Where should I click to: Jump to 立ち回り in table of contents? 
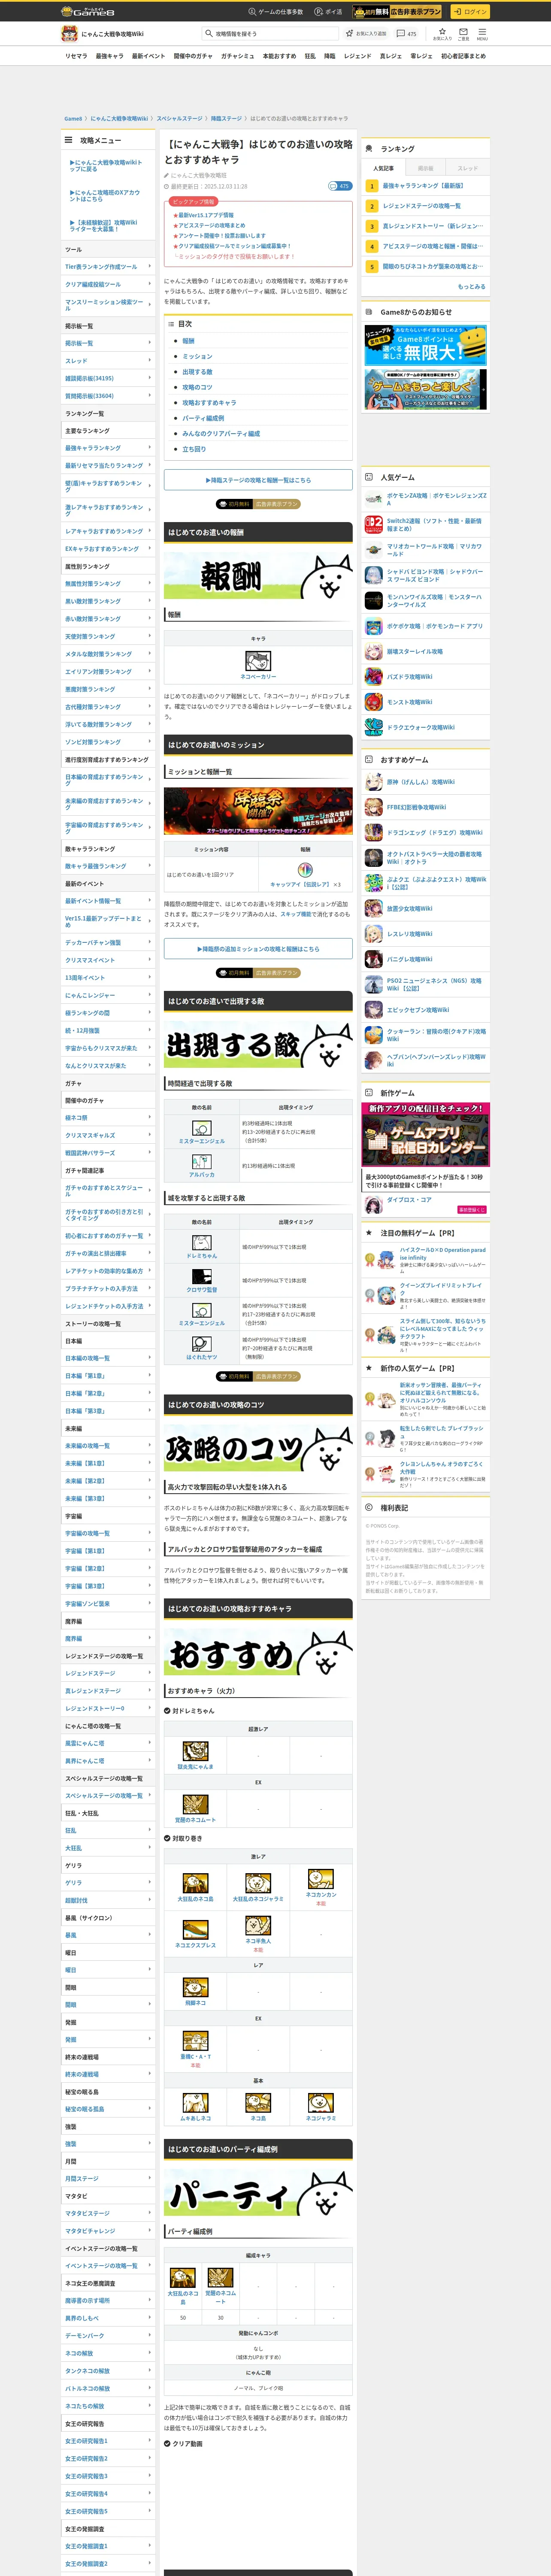(194, 449)
